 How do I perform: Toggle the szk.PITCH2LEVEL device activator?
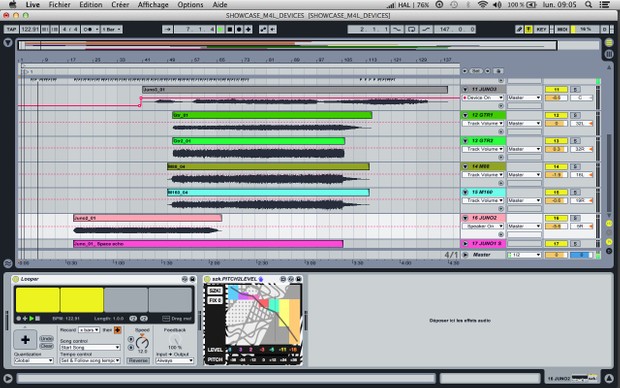click(x=207, y=279)
